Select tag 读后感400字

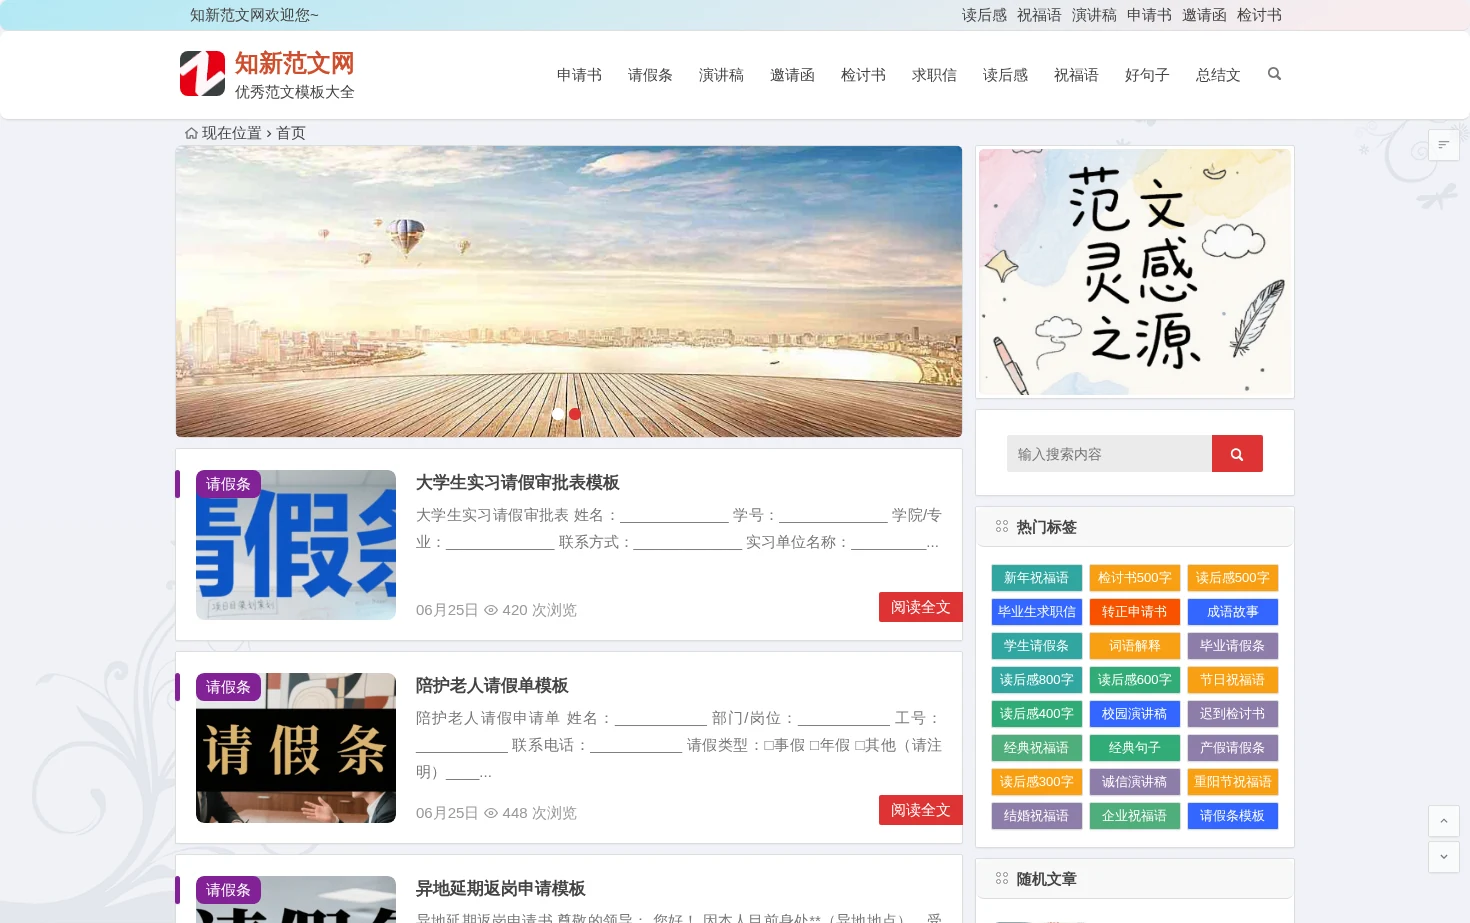[x=1036, y=714]
